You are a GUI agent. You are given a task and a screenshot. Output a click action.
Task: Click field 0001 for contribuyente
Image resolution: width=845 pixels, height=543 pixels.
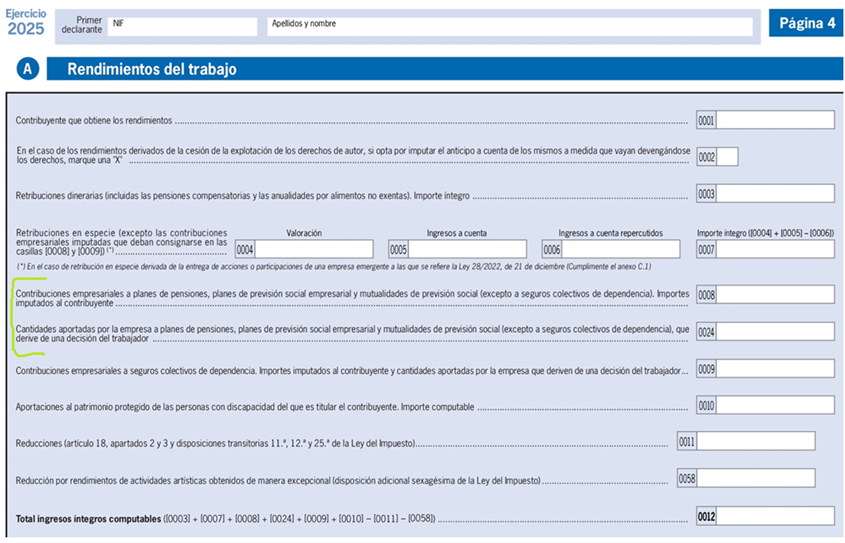click(x=775, y=120)
